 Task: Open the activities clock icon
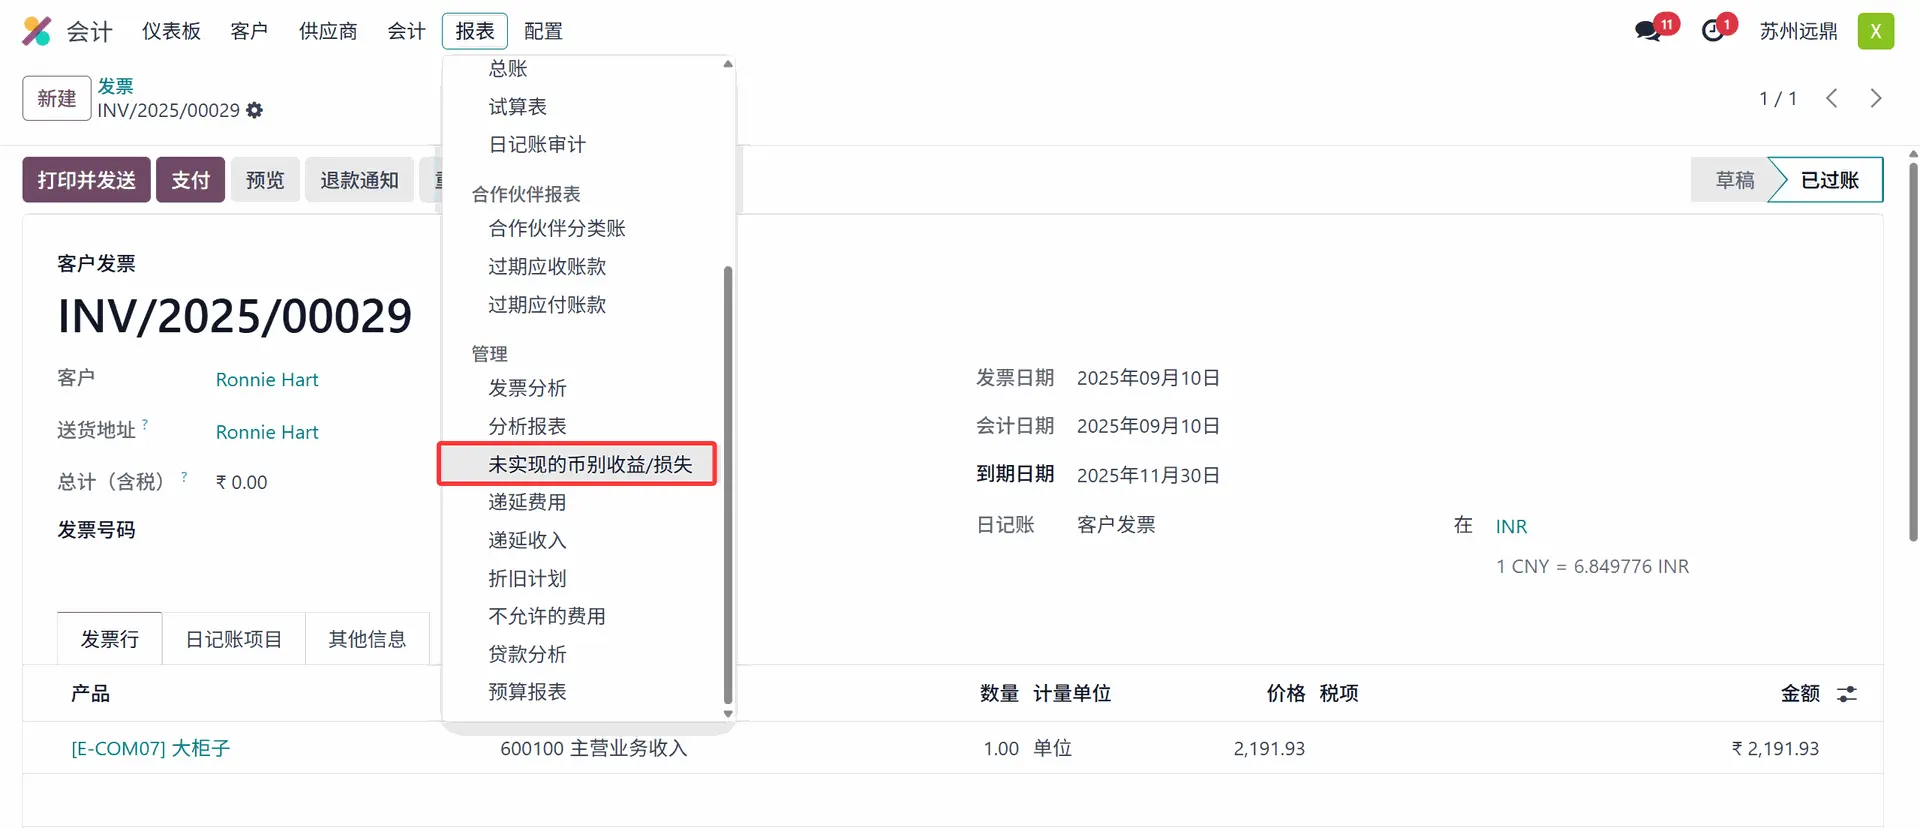point(1713,31)
